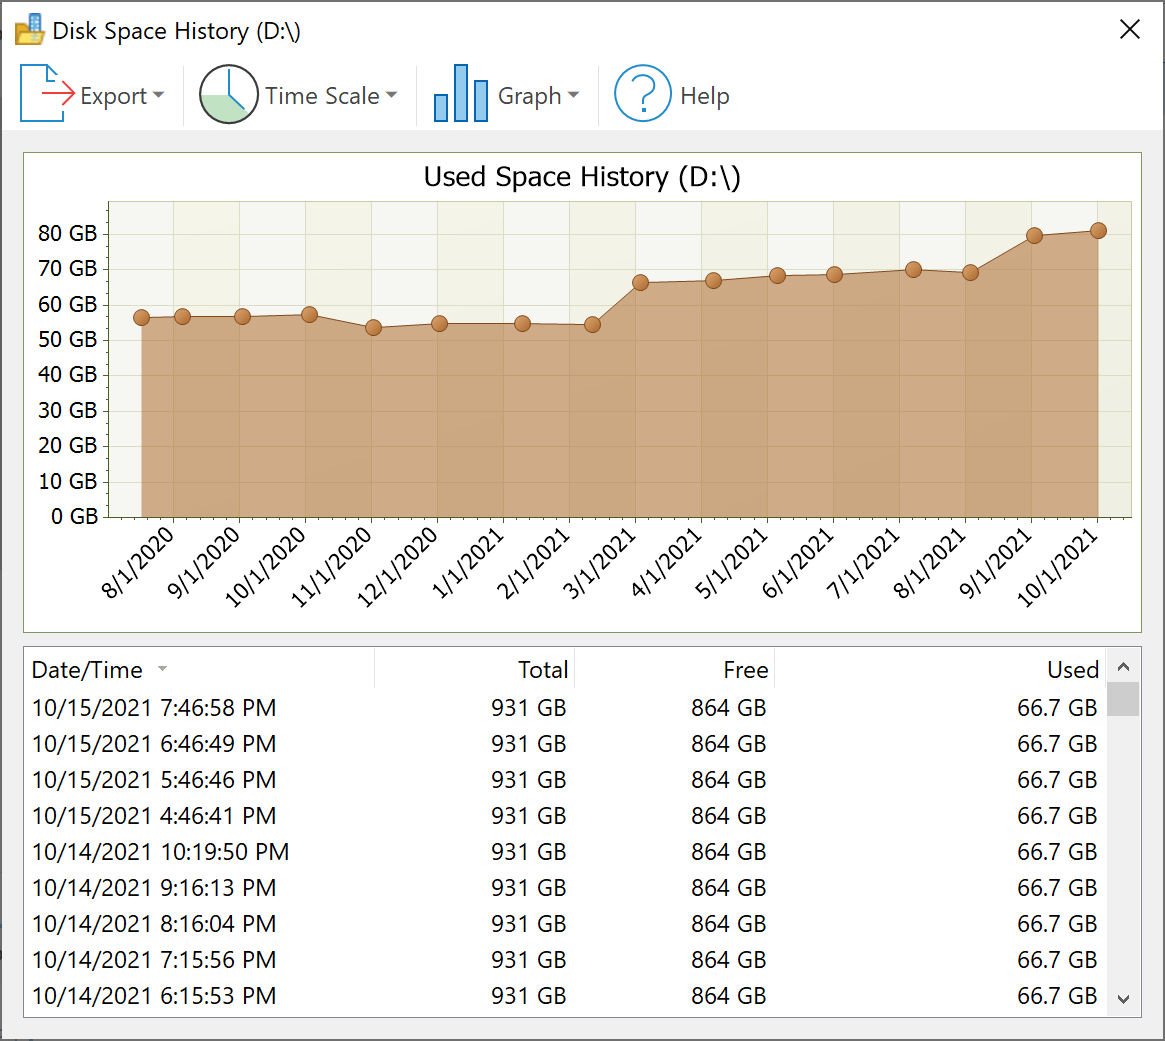1165x1041 pixels.
Task: Click scrollbar down arrow in history list
Action: pos(1123,999)
